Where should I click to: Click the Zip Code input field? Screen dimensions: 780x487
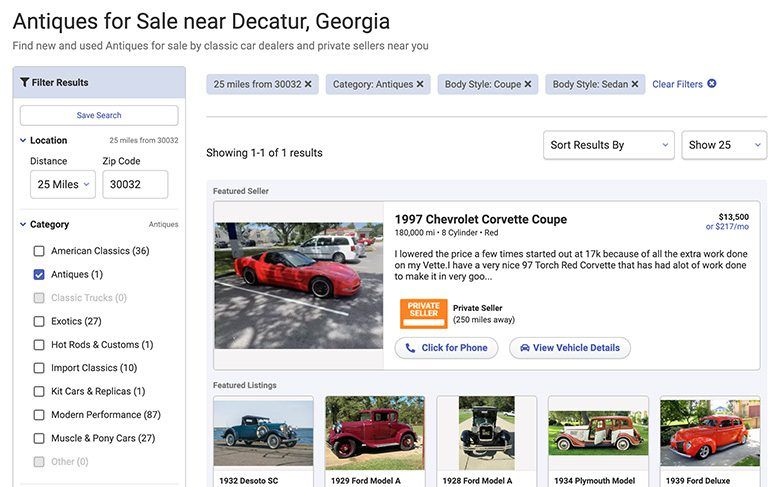pos(135,185)
